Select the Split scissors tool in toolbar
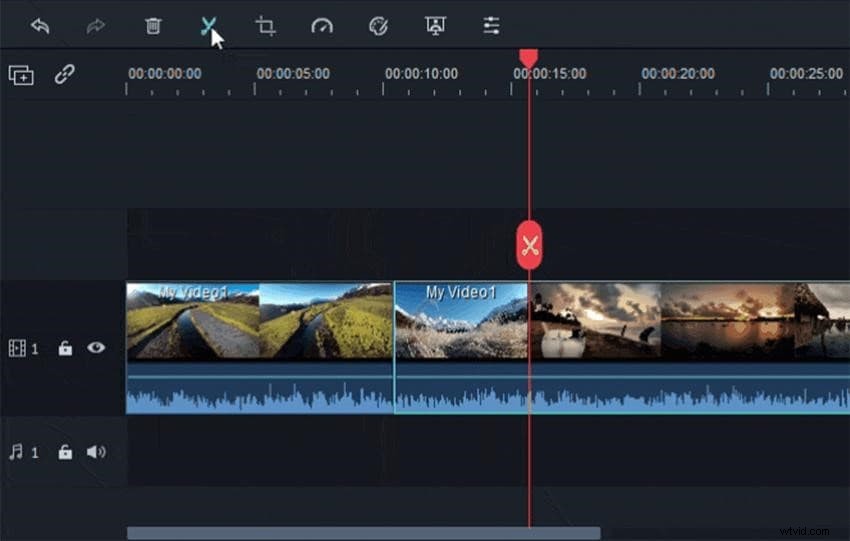850x541 pixels. click(209, 25)
